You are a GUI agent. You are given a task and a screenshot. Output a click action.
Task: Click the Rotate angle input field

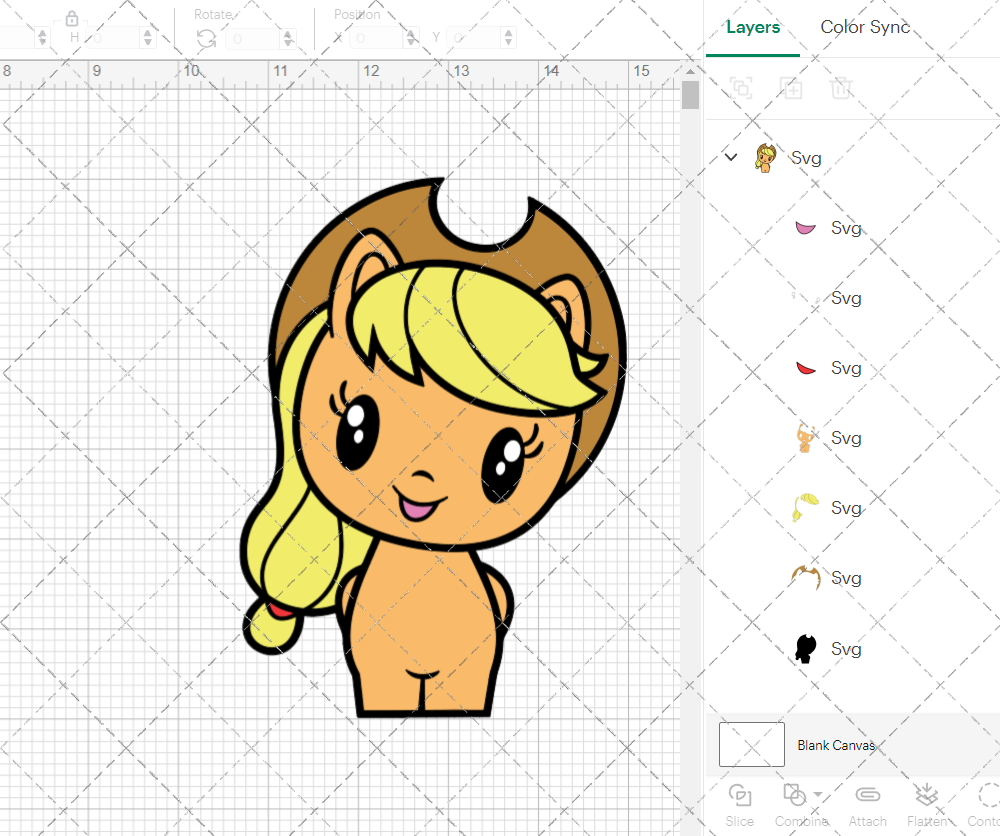click(x=253, y=38)
